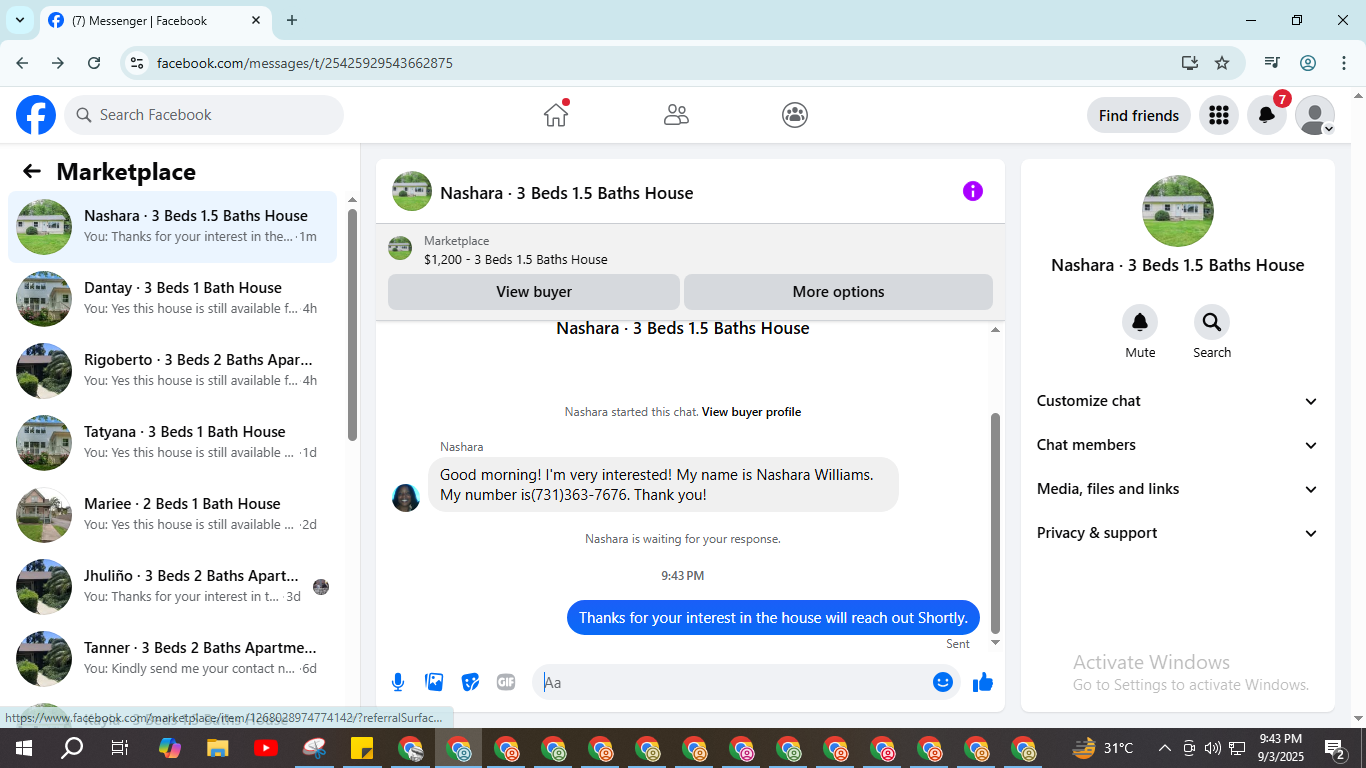This screenshot has height=768, width=1366.
Task: Open Dantay 3 Beds 1 Bath House chat
Action: pos(172,298)
